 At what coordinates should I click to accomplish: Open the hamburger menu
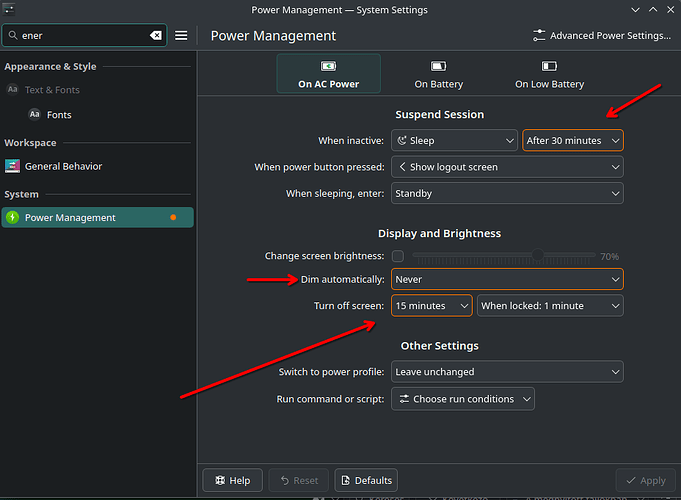click(181, 36)
